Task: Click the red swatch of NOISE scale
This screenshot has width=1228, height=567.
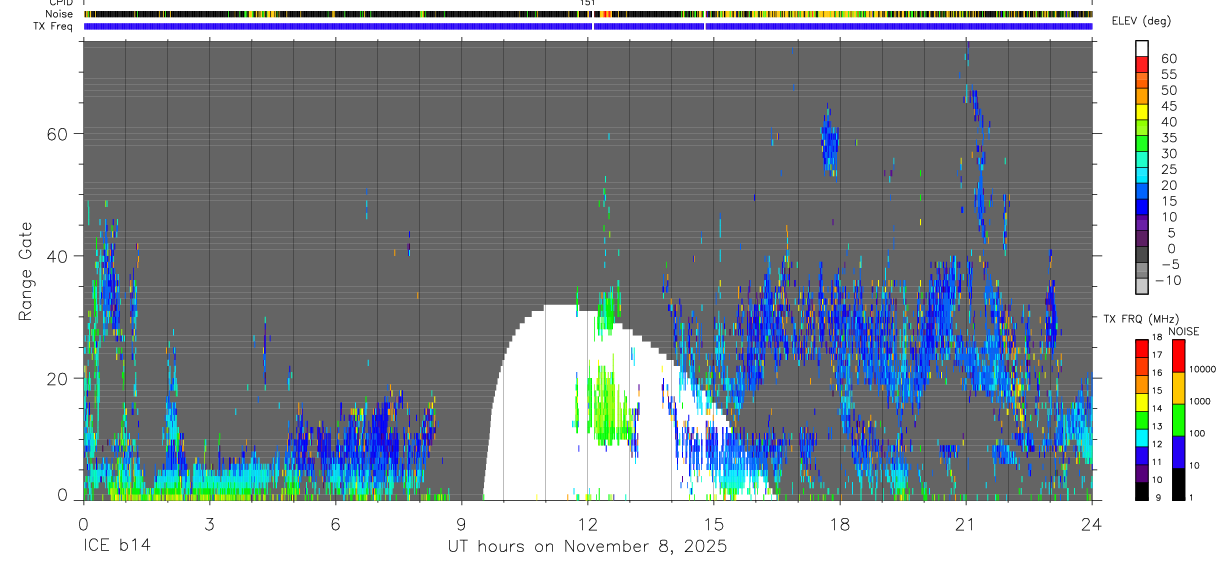Action: pos(1179,356)
